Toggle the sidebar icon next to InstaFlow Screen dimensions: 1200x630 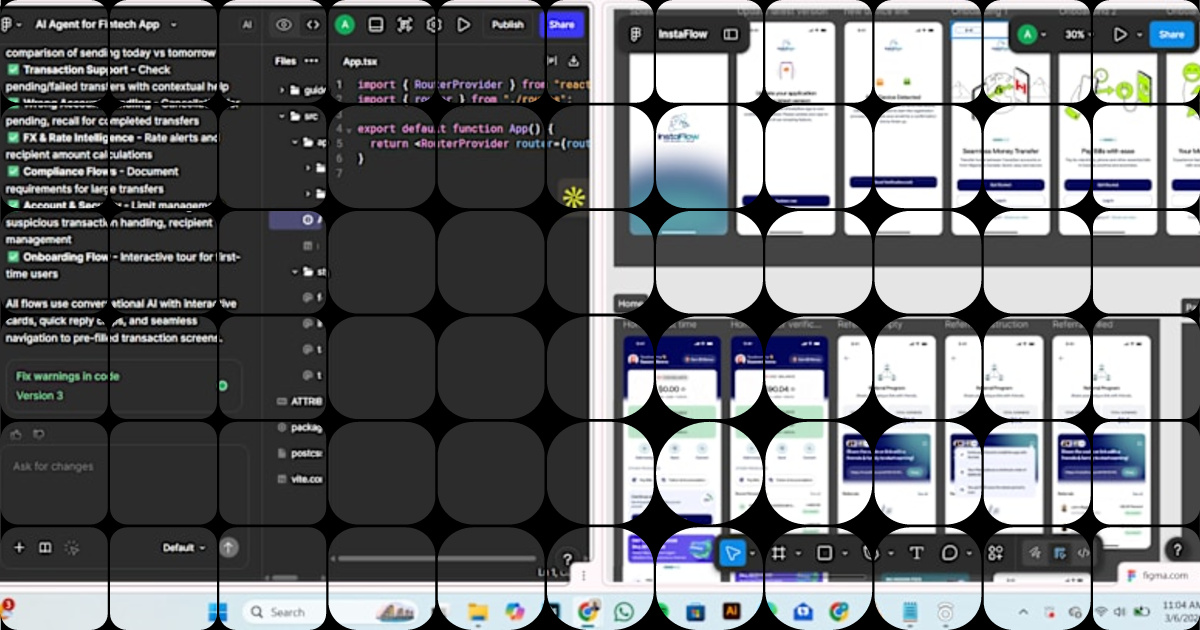[731, 34]
